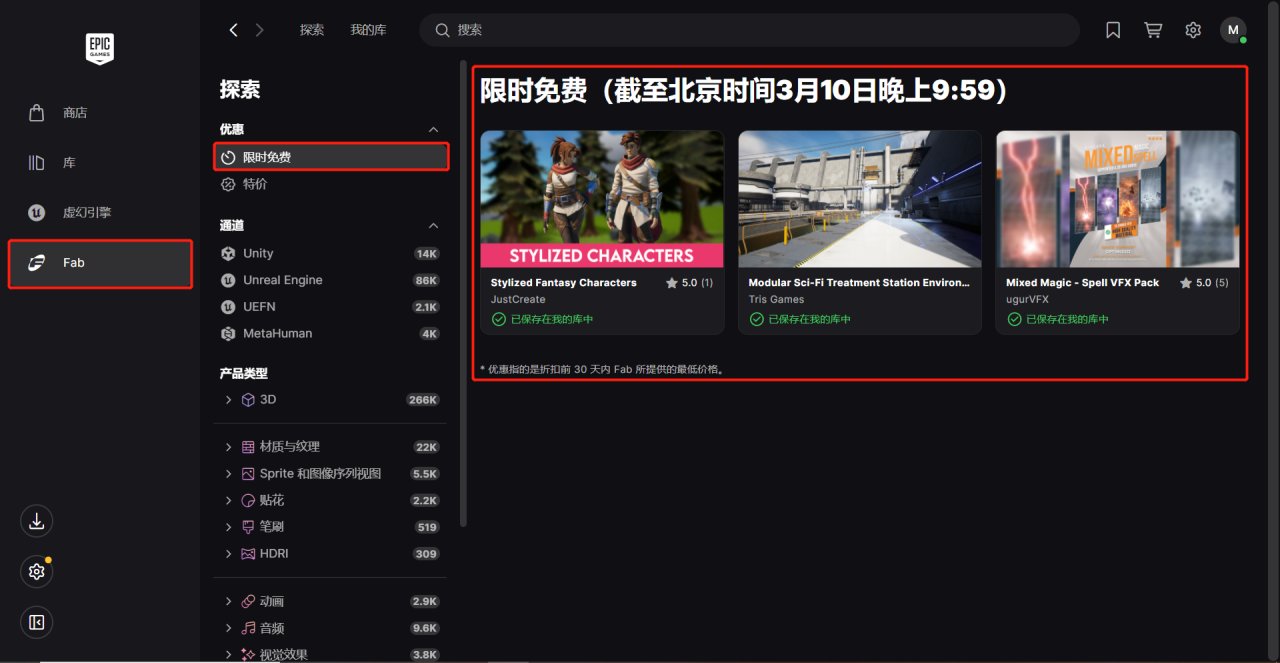Select the UEFN channel
The width and height of the screenshot is (1280, 663).
point(331,307)
